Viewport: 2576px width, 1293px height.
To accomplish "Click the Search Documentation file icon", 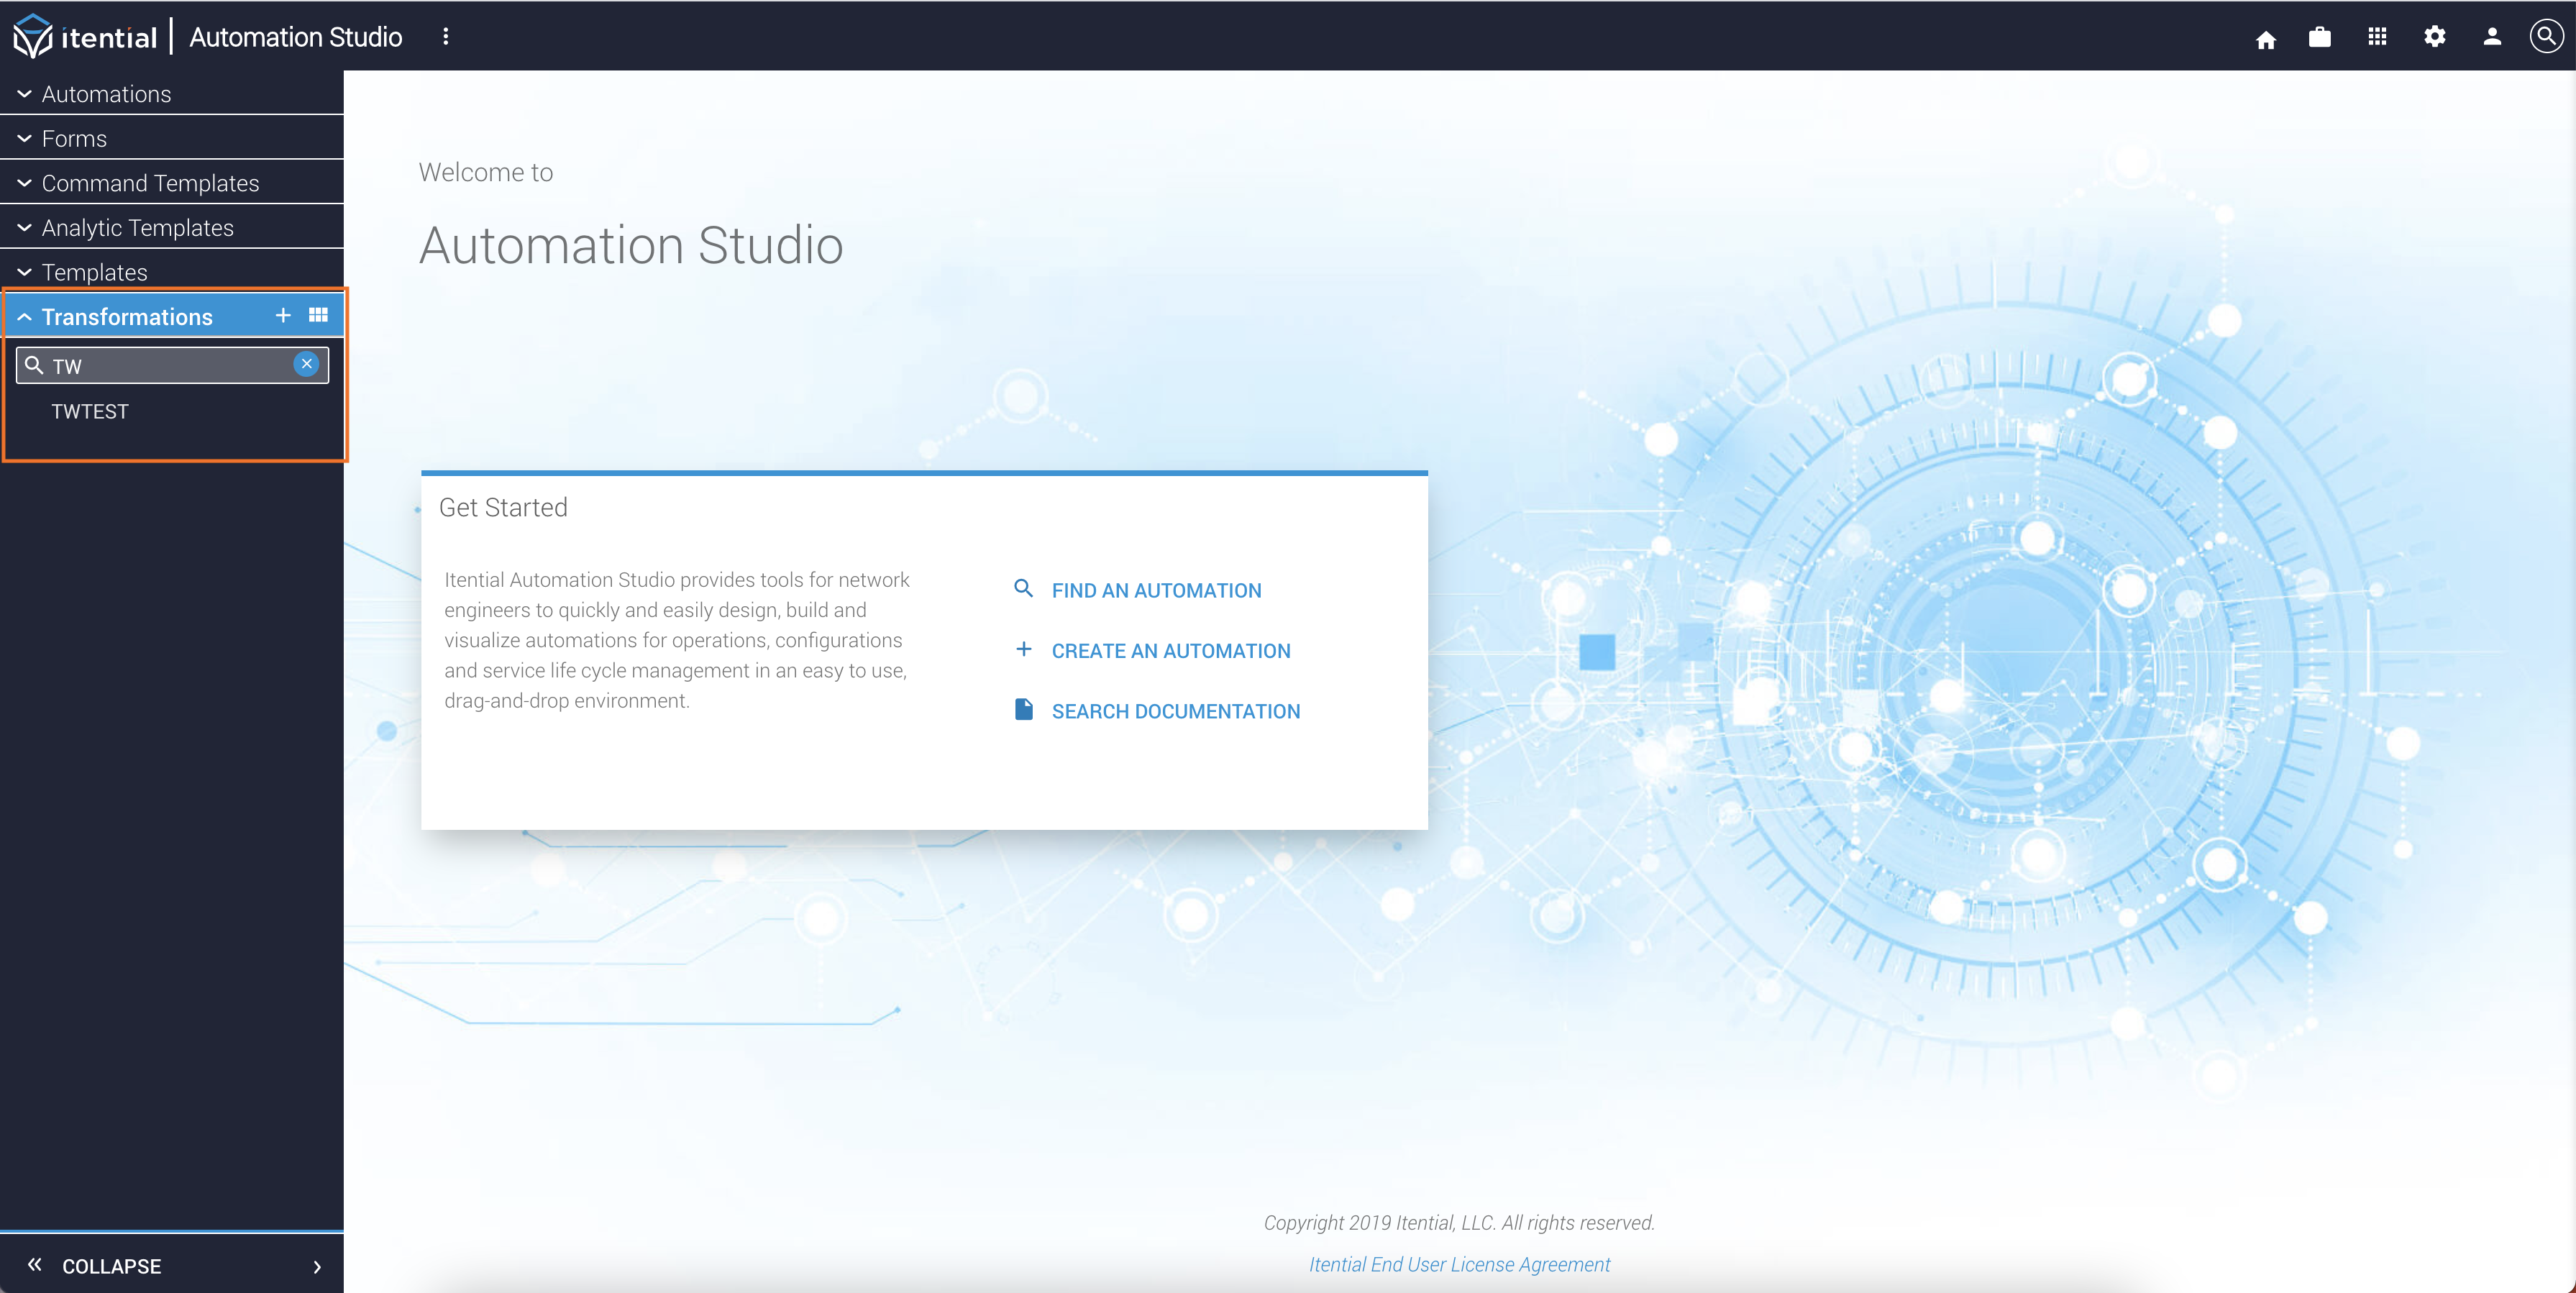I will pyautogui.click(x=1023, y=709).
